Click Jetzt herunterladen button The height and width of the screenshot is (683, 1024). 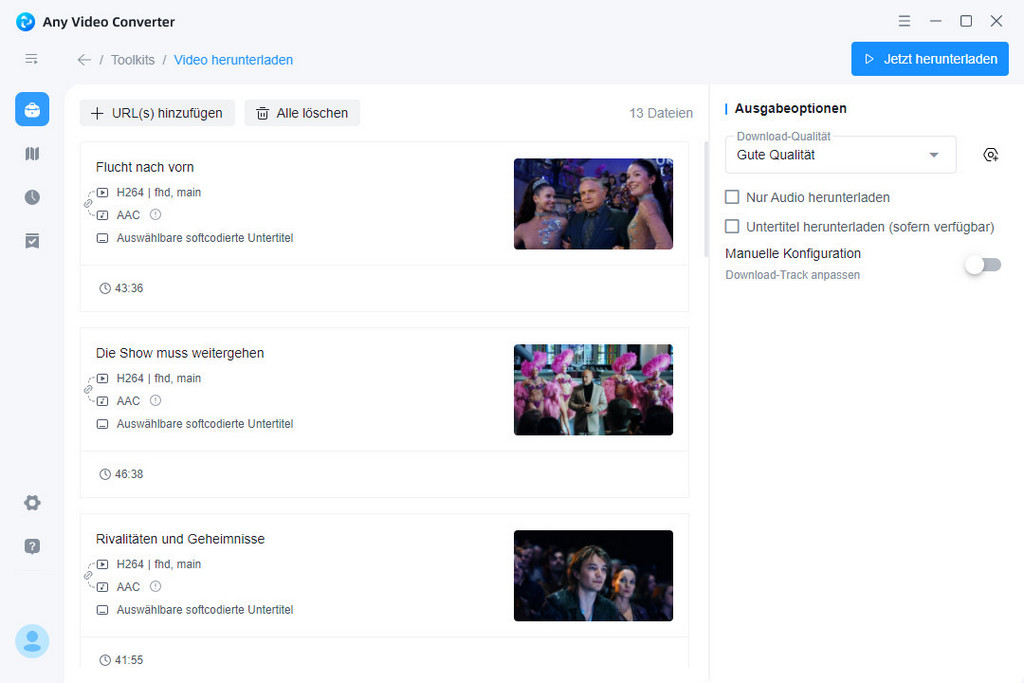pos(929,59)
